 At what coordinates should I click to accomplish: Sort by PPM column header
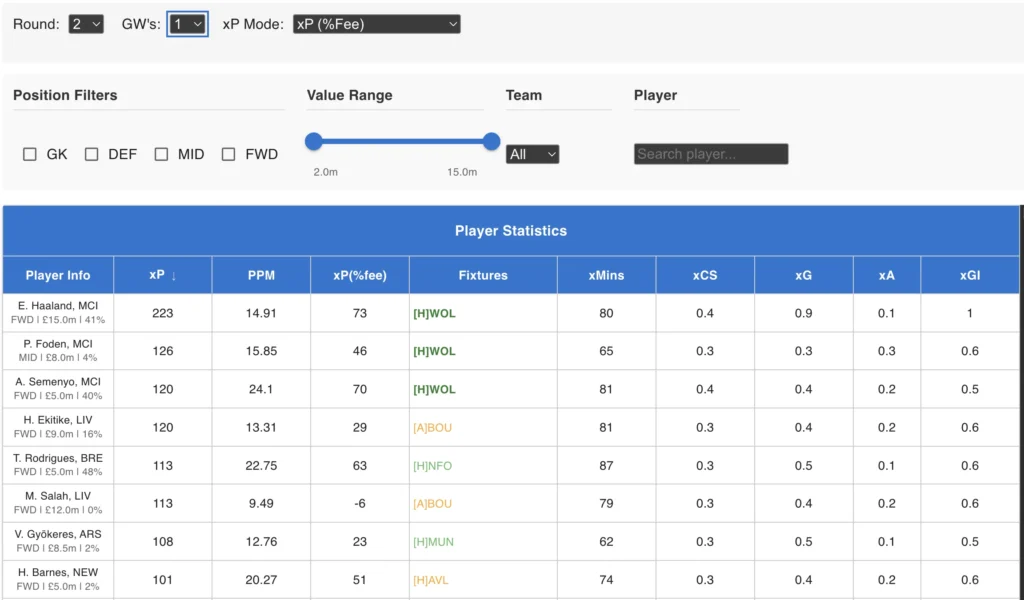click(x=261, y=275)
